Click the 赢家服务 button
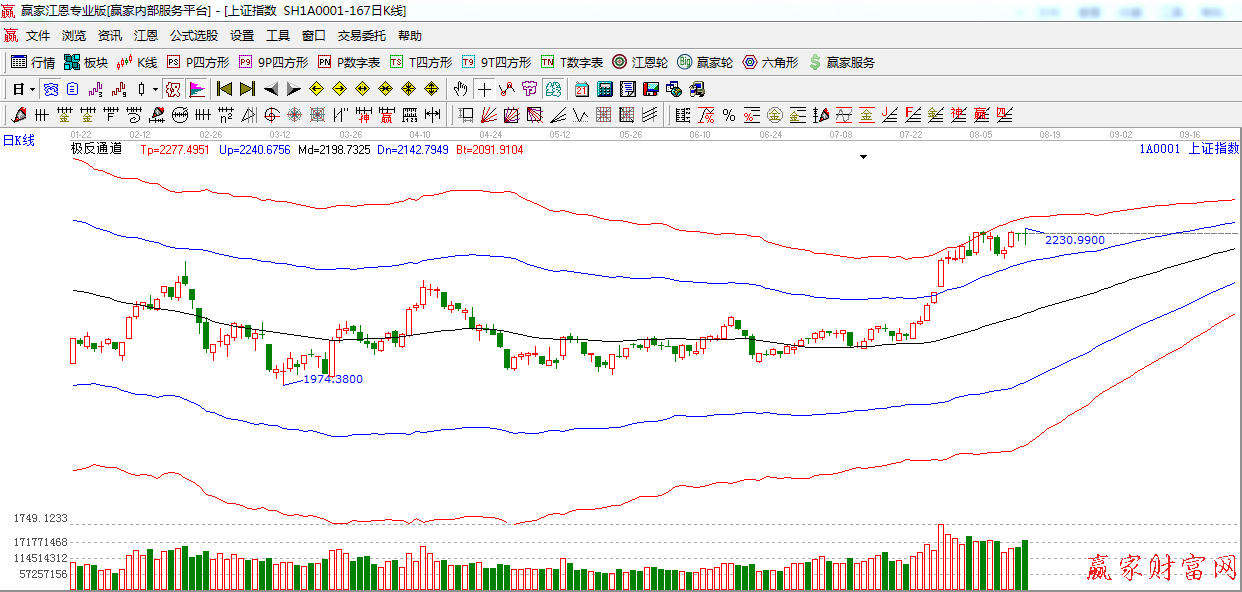The height and width of the screenshot is (592, 1242). pyautogui.click(x=841, y=62)
